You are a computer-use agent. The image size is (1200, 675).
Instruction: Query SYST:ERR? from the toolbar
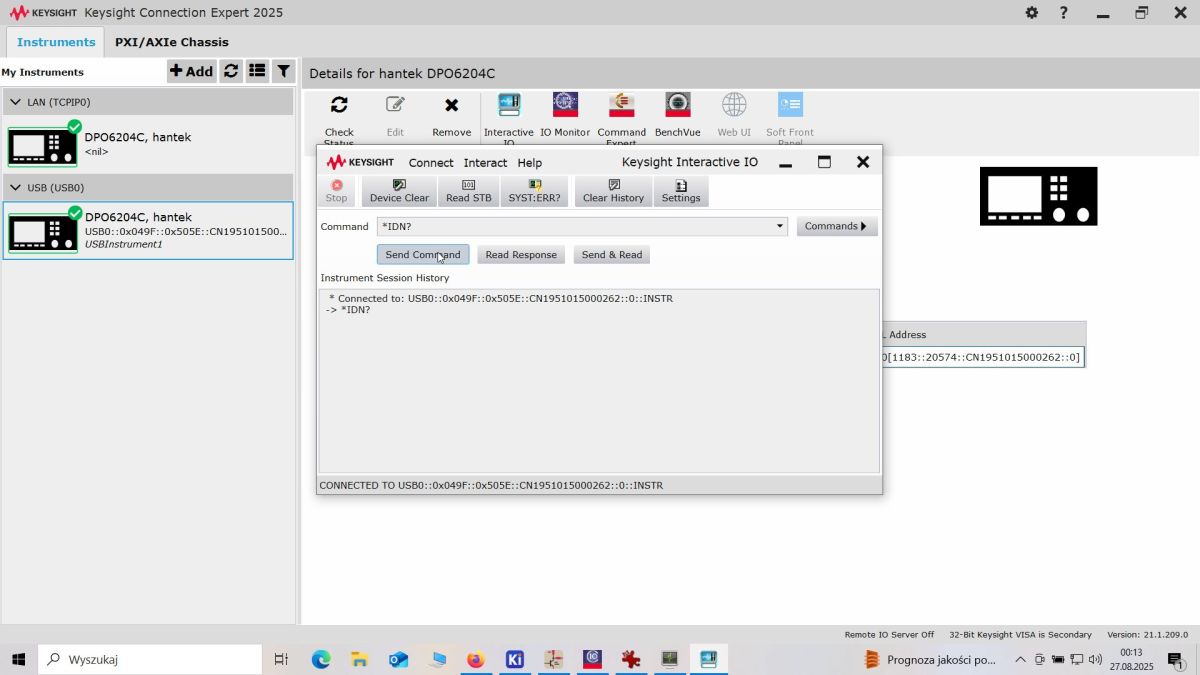[534, 191]
